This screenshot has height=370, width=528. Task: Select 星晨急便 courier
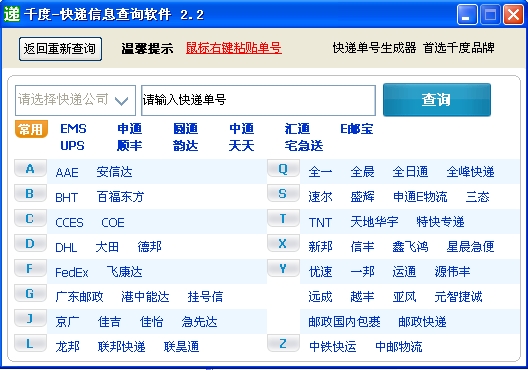tap(470, 247)
